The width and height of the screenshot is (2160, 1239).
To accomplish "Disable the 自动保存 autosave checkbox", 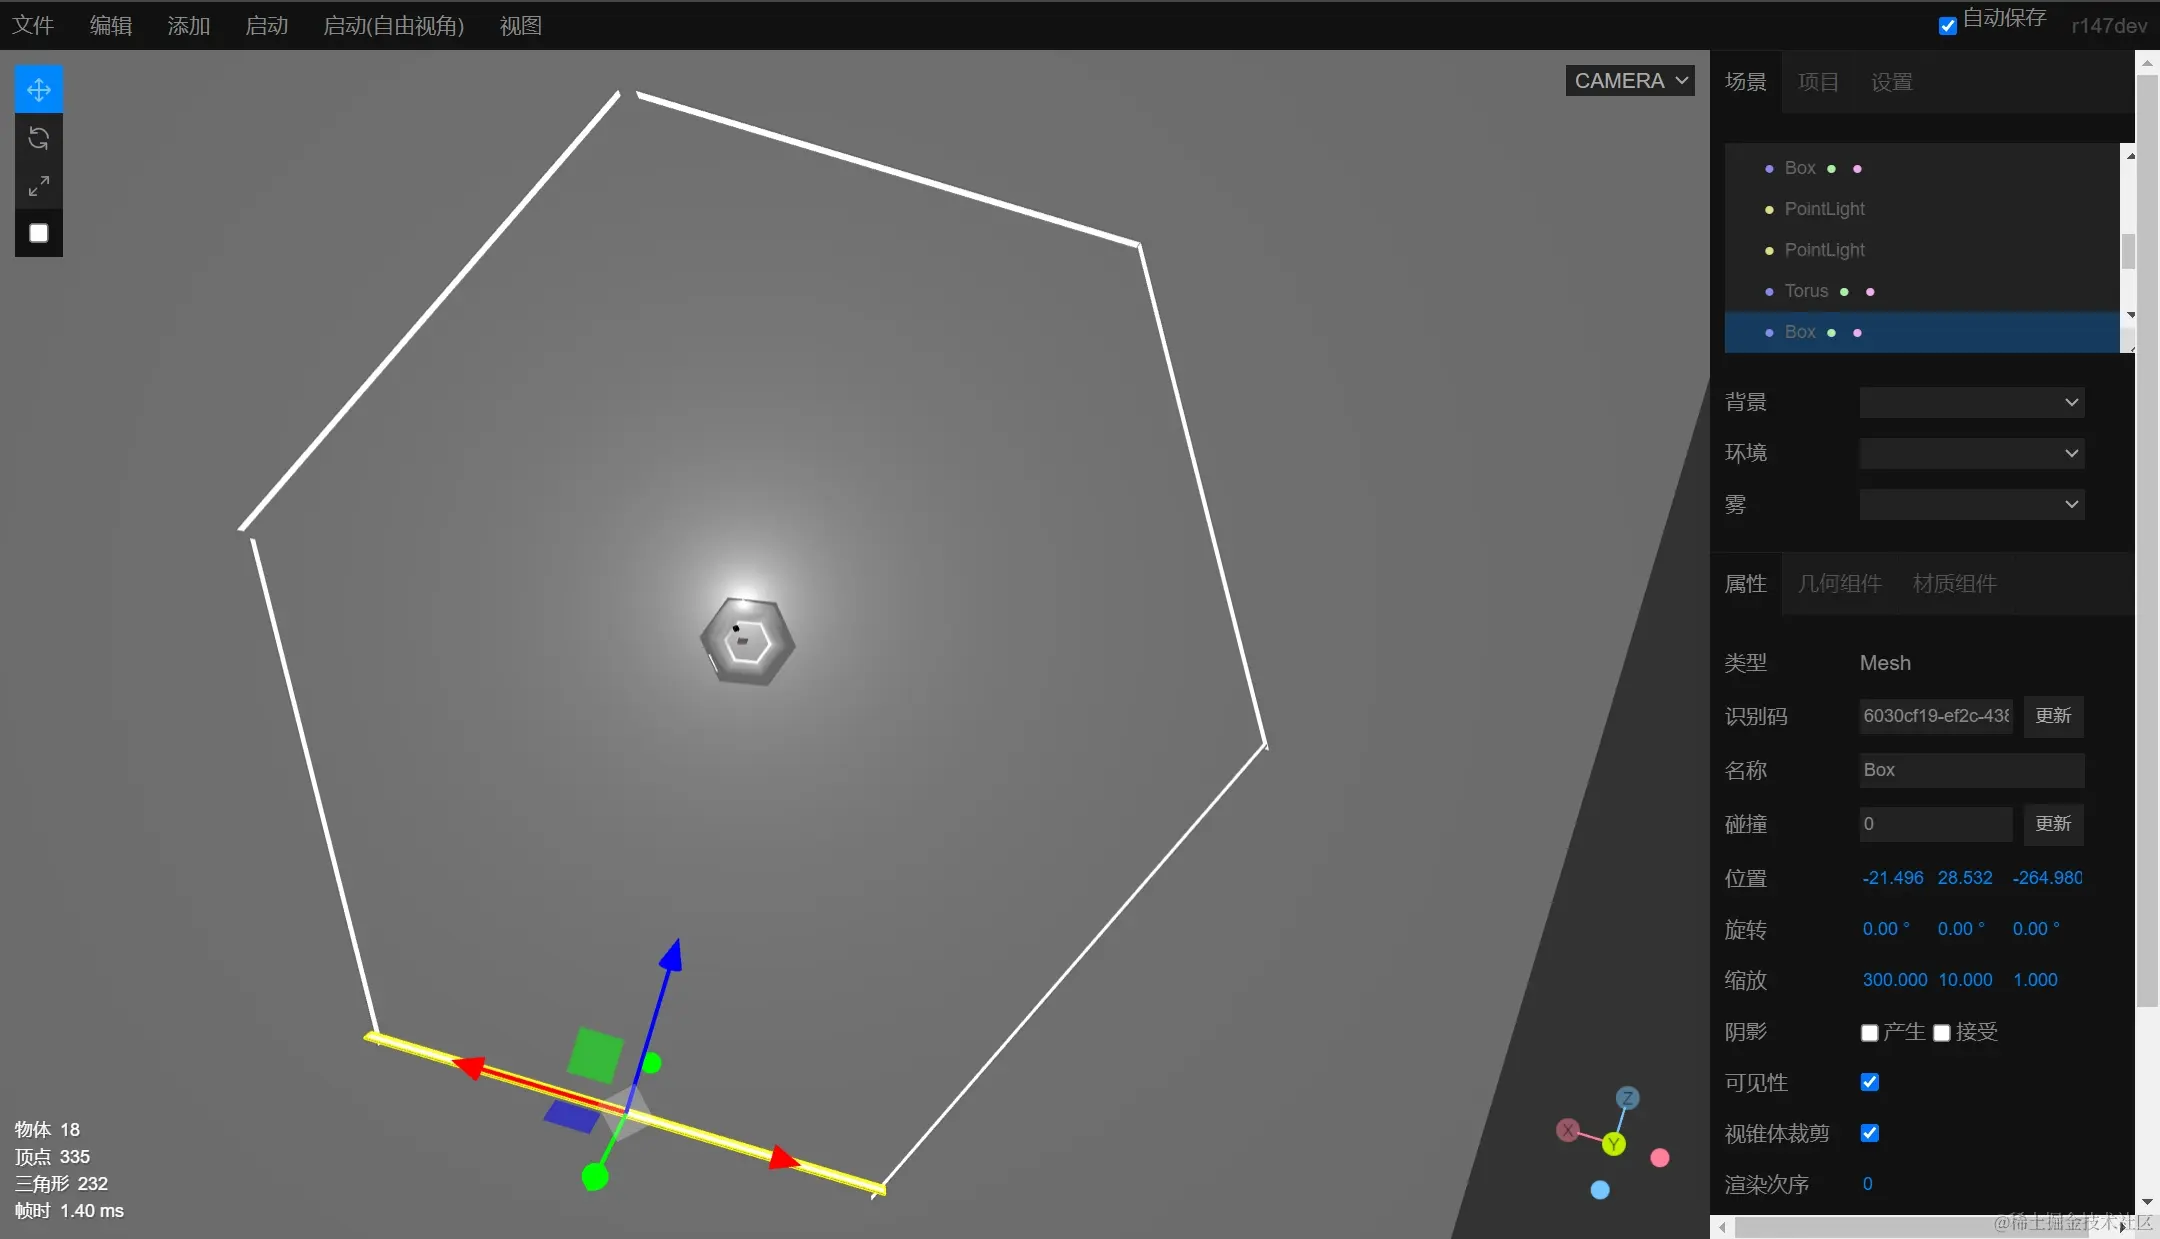I will 1948,26.
